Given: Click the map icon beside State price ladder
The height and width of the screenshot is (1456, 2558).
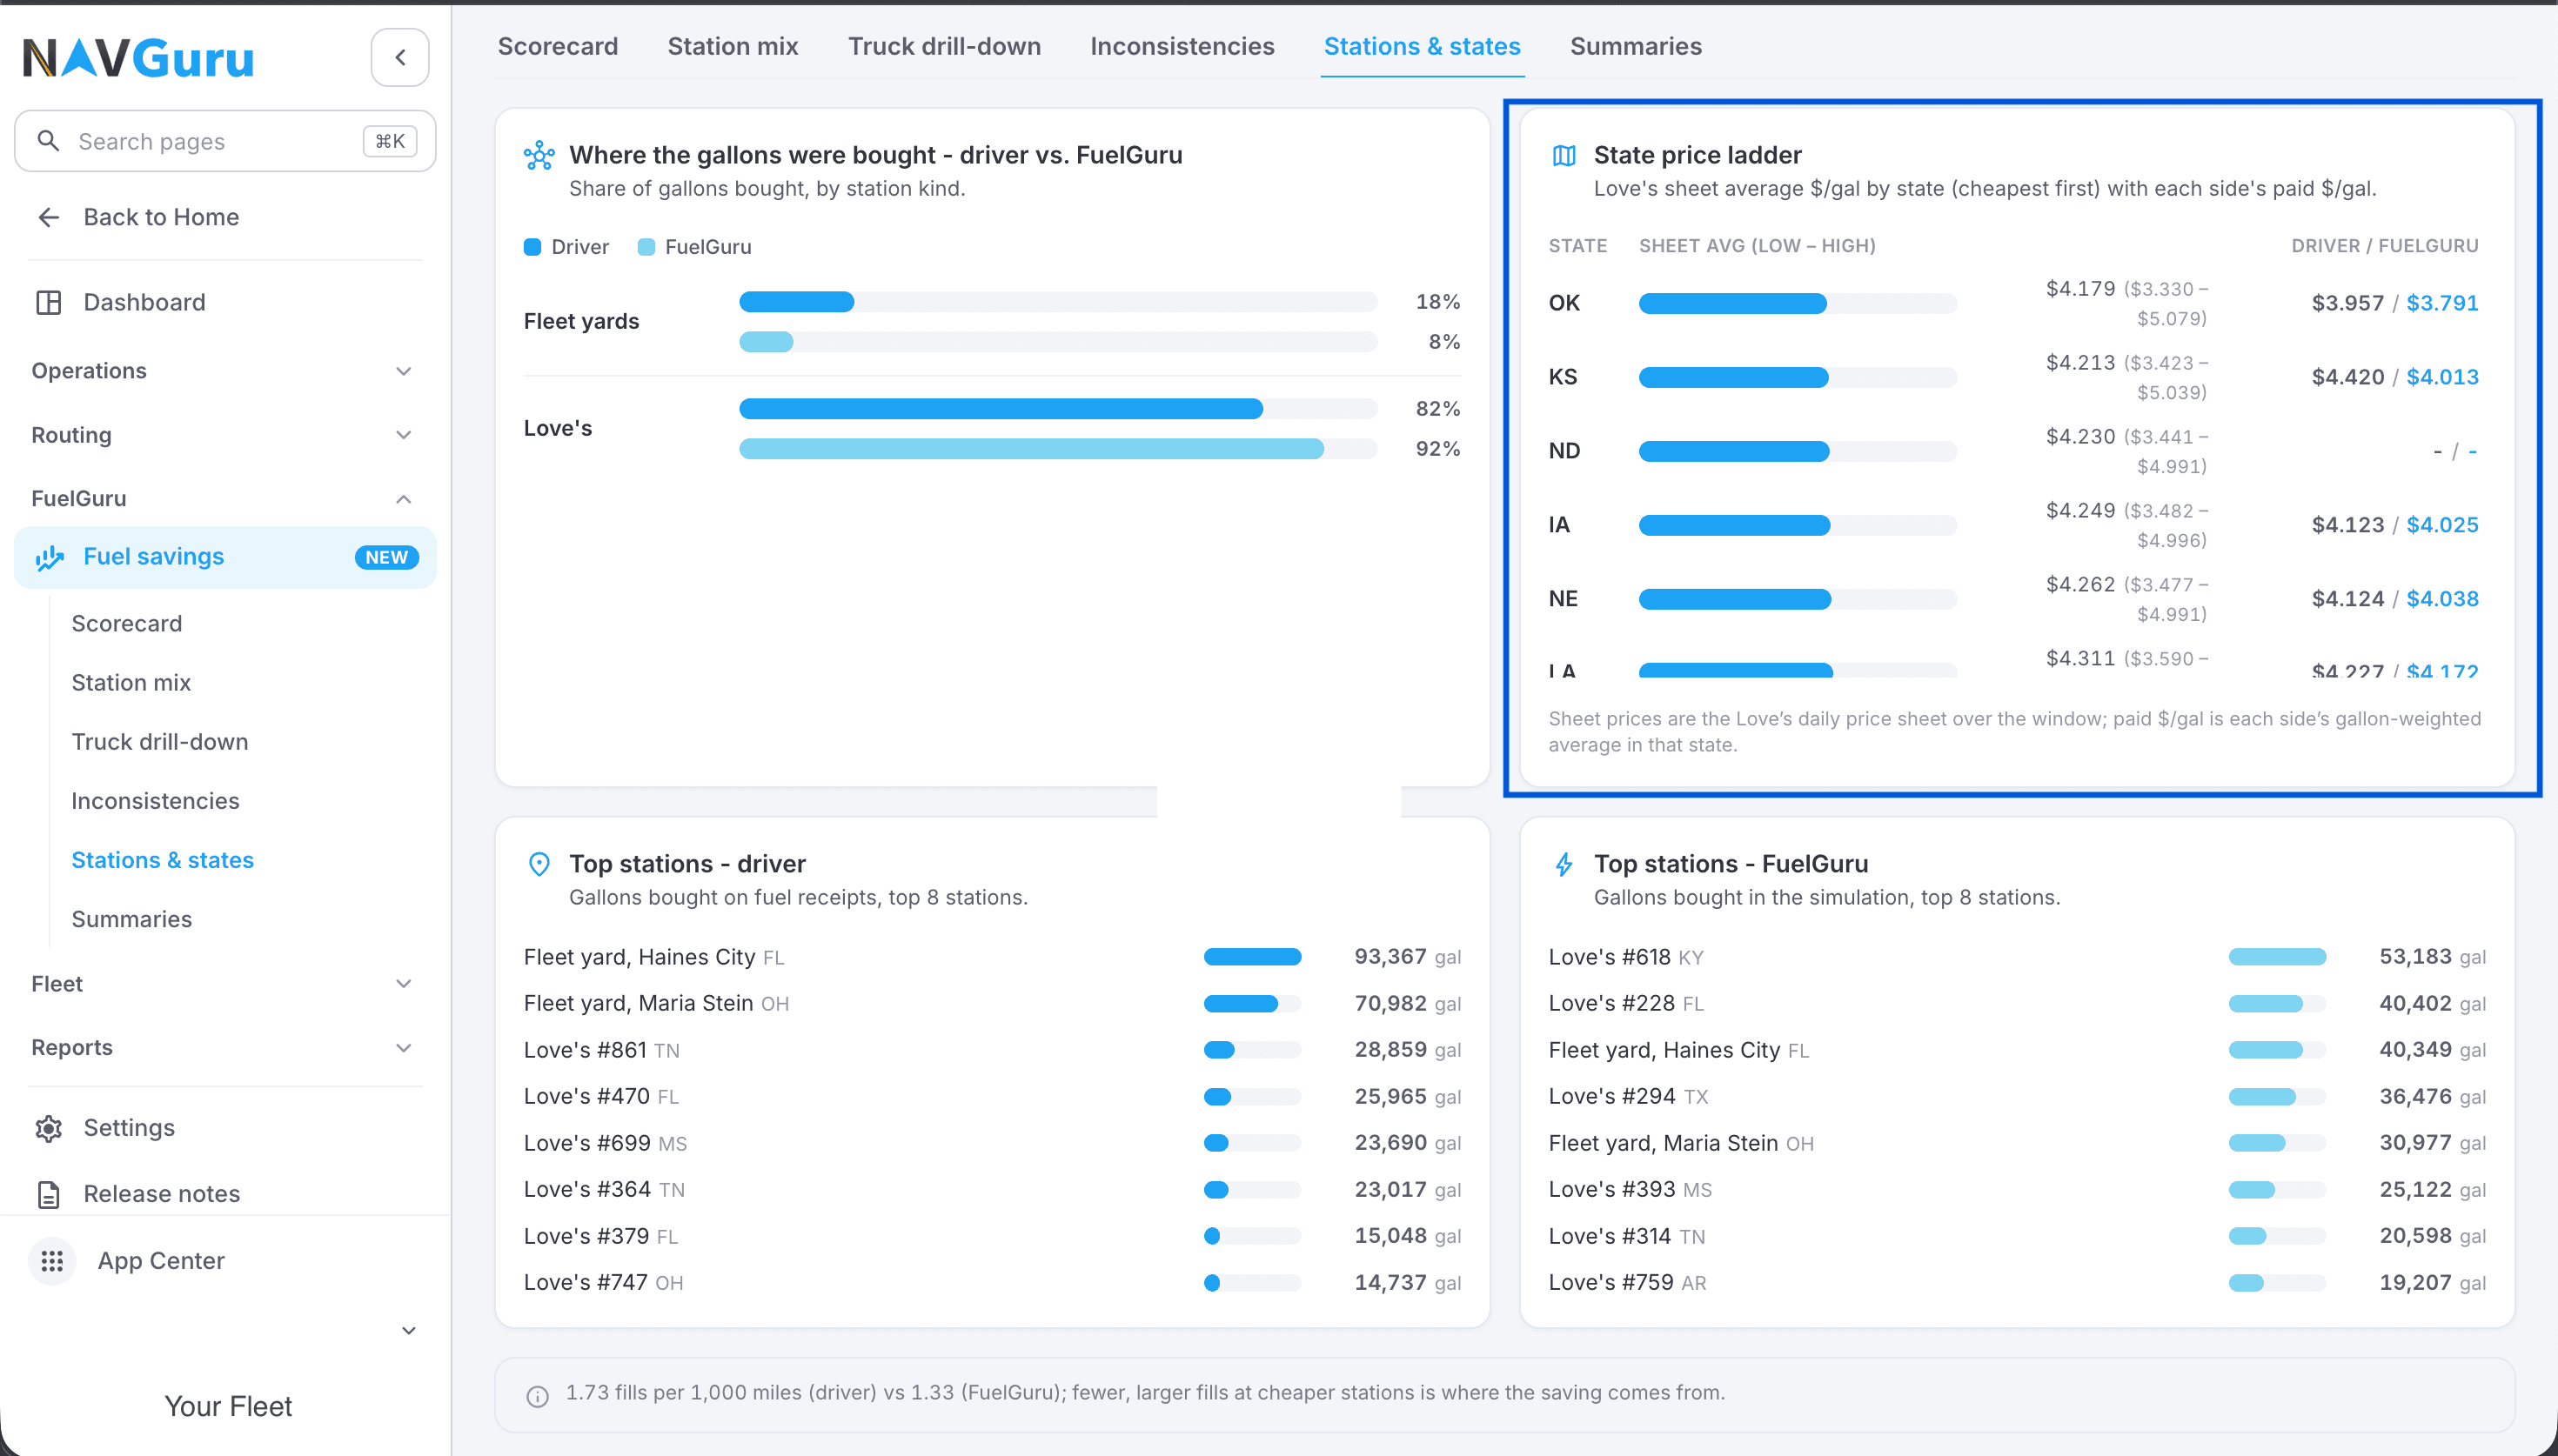Looking at the screenshot, I should tap(1564, 155).
